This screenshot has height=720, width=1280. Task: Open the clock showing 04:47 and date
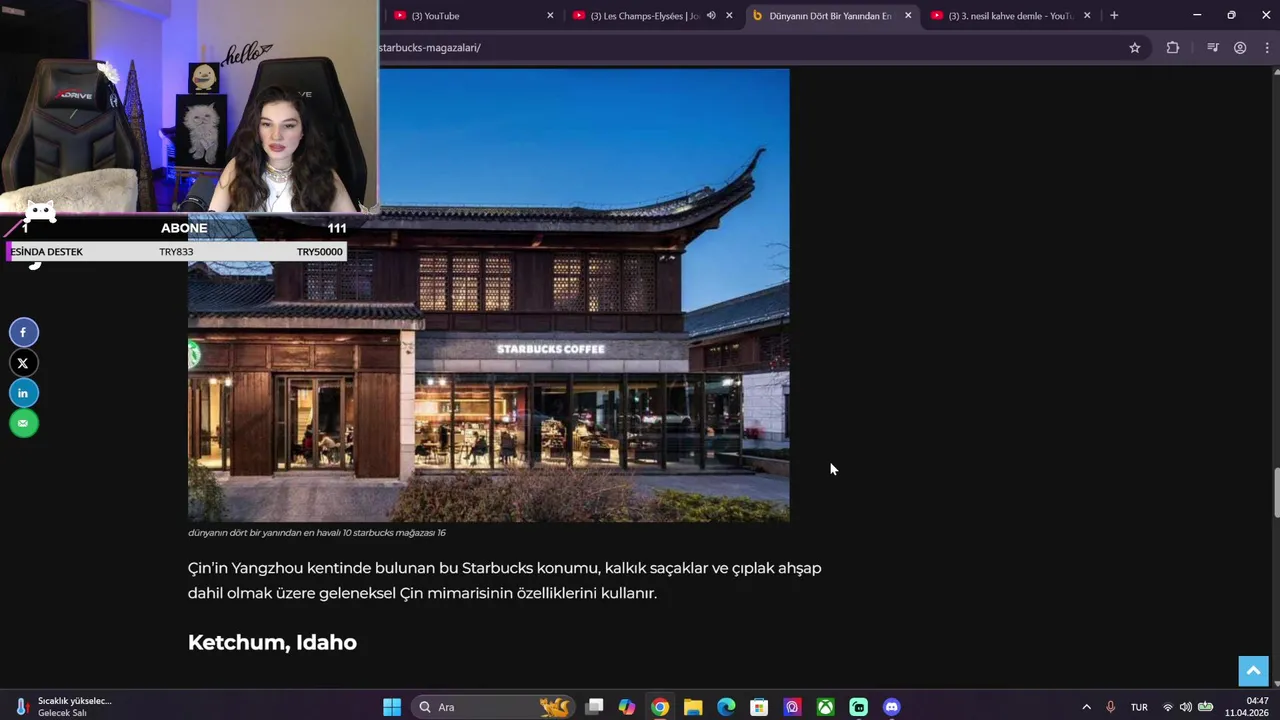1247,707
